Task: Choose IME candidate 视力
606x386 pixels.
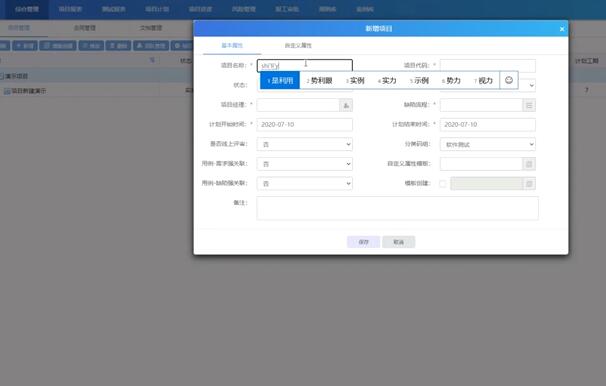Action: click(483, 80)
